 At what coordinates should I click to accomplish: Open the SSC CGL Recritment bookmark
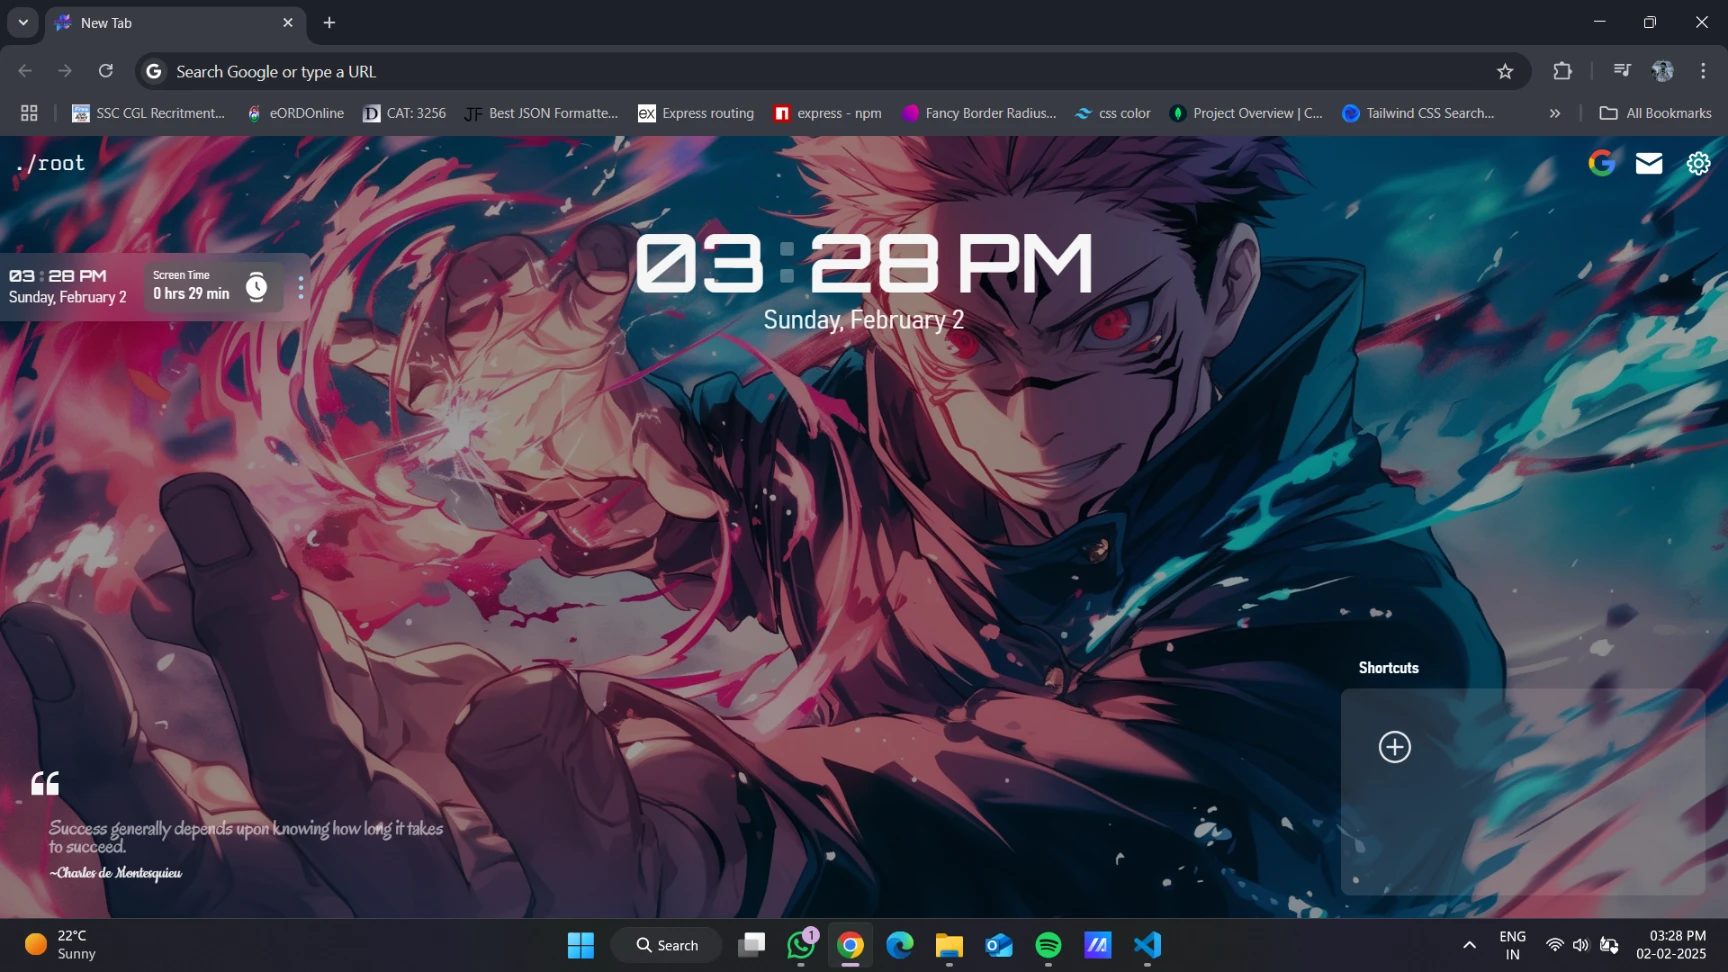point(148,113)
